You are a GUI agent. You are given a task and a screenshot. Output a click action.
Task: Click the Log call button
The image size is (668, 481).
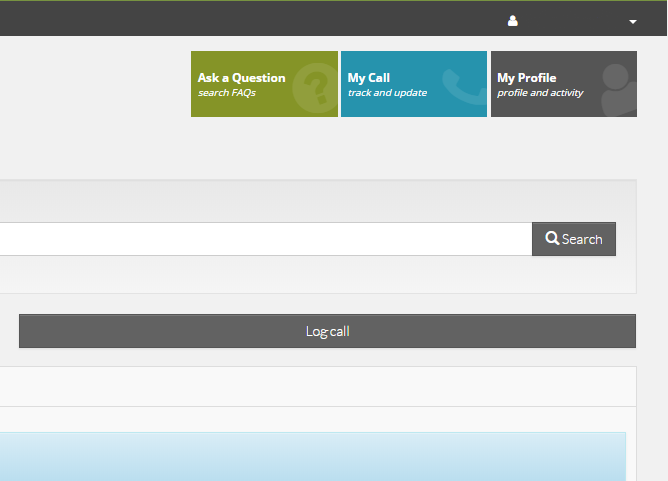pos(327,331)
